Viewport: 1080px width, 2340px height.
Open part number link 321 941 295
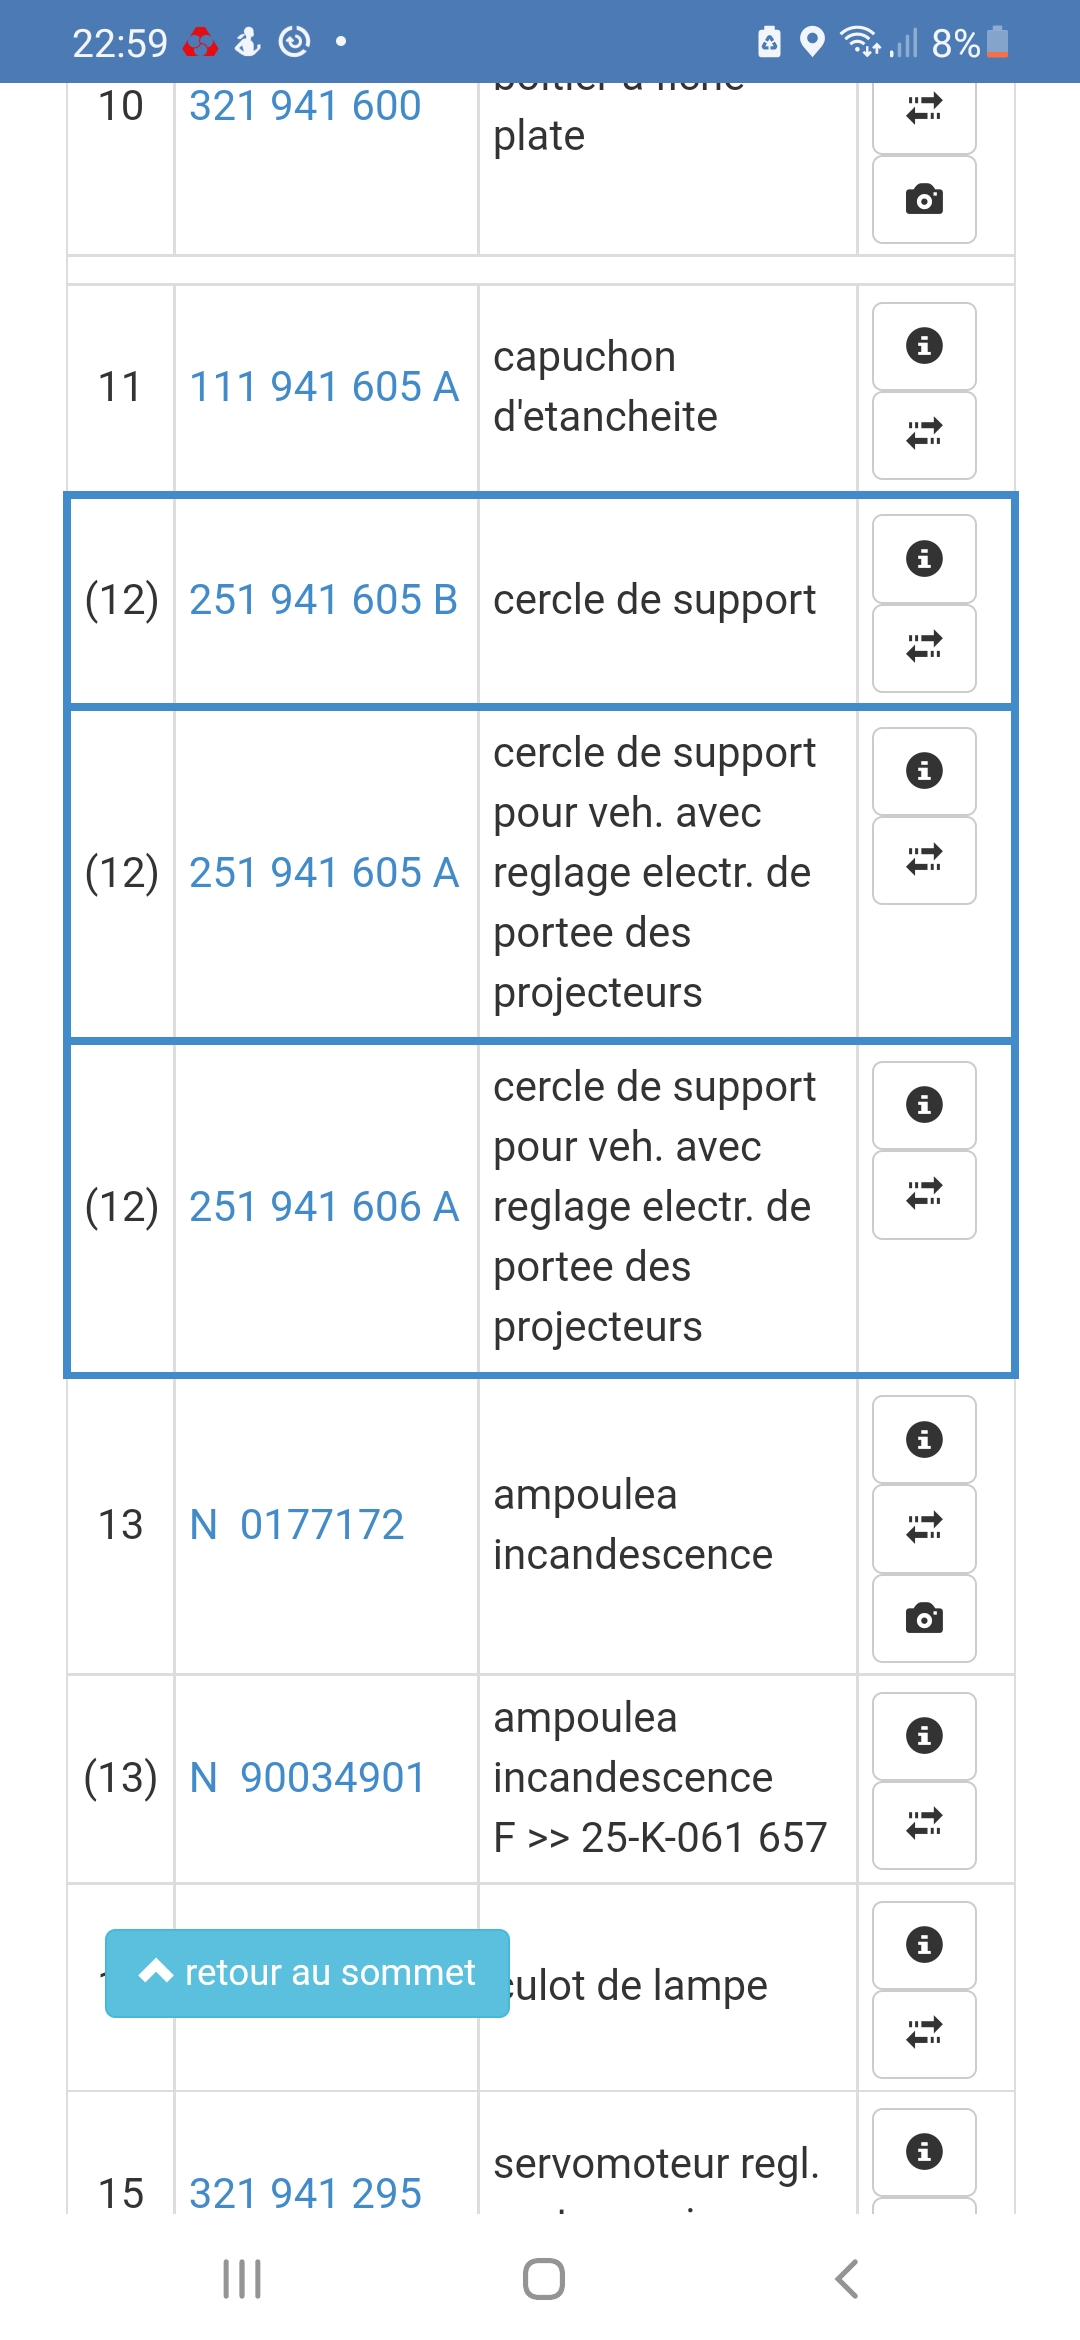[x=305, y=2194]
